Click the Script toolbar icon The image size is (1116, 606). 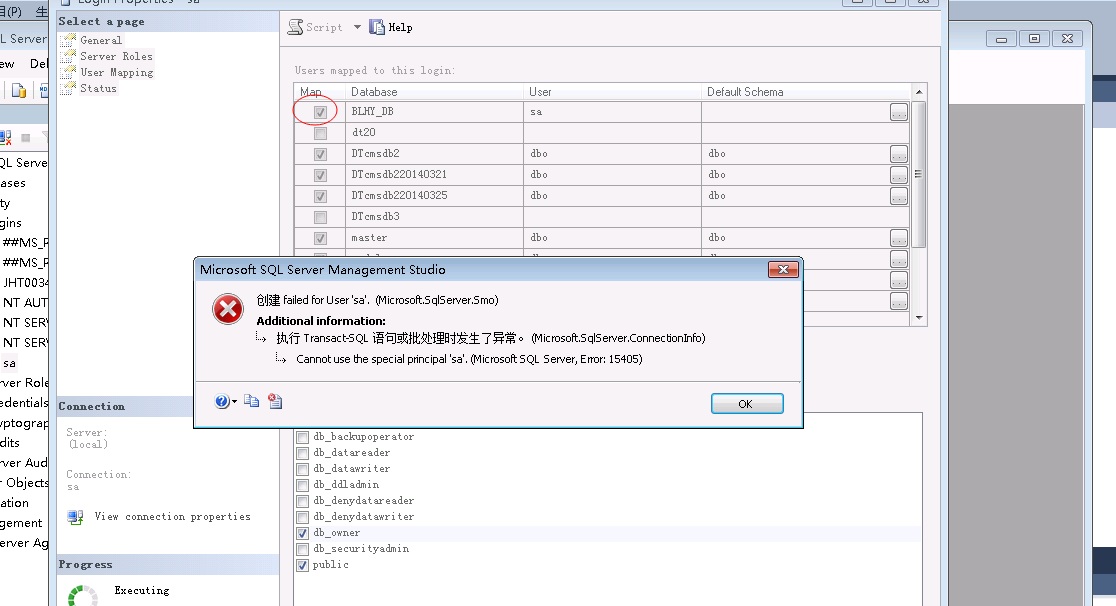pos(296,27)
